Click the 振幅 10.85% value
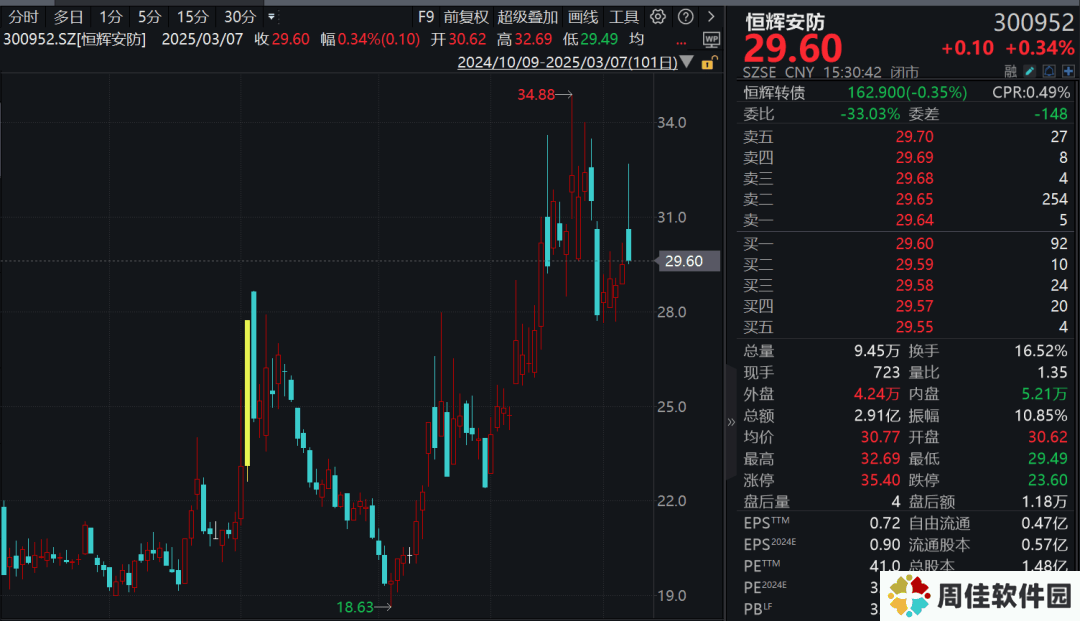This screenshot has width=1080, height=621. (x=1041, y=416)
